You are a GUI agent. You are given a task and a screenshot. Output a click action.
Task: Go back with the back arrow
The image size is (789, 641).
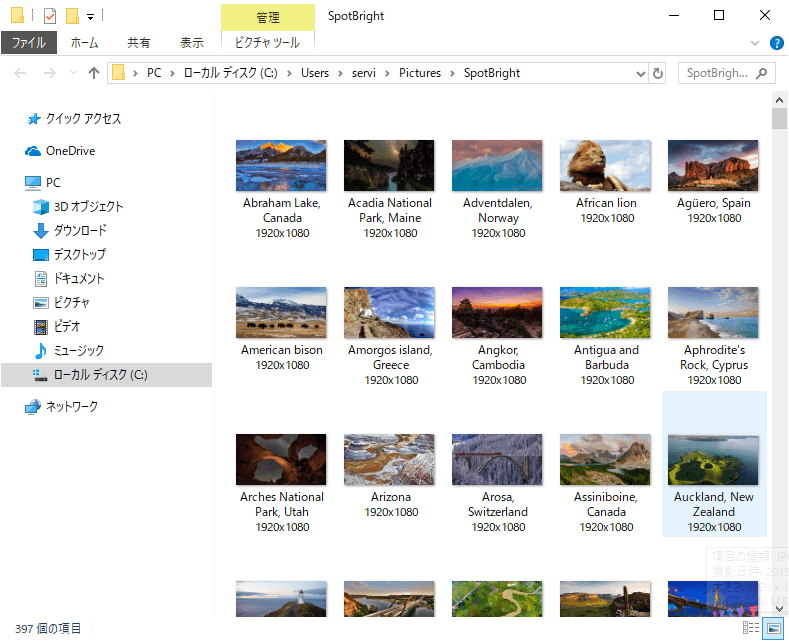20,73
